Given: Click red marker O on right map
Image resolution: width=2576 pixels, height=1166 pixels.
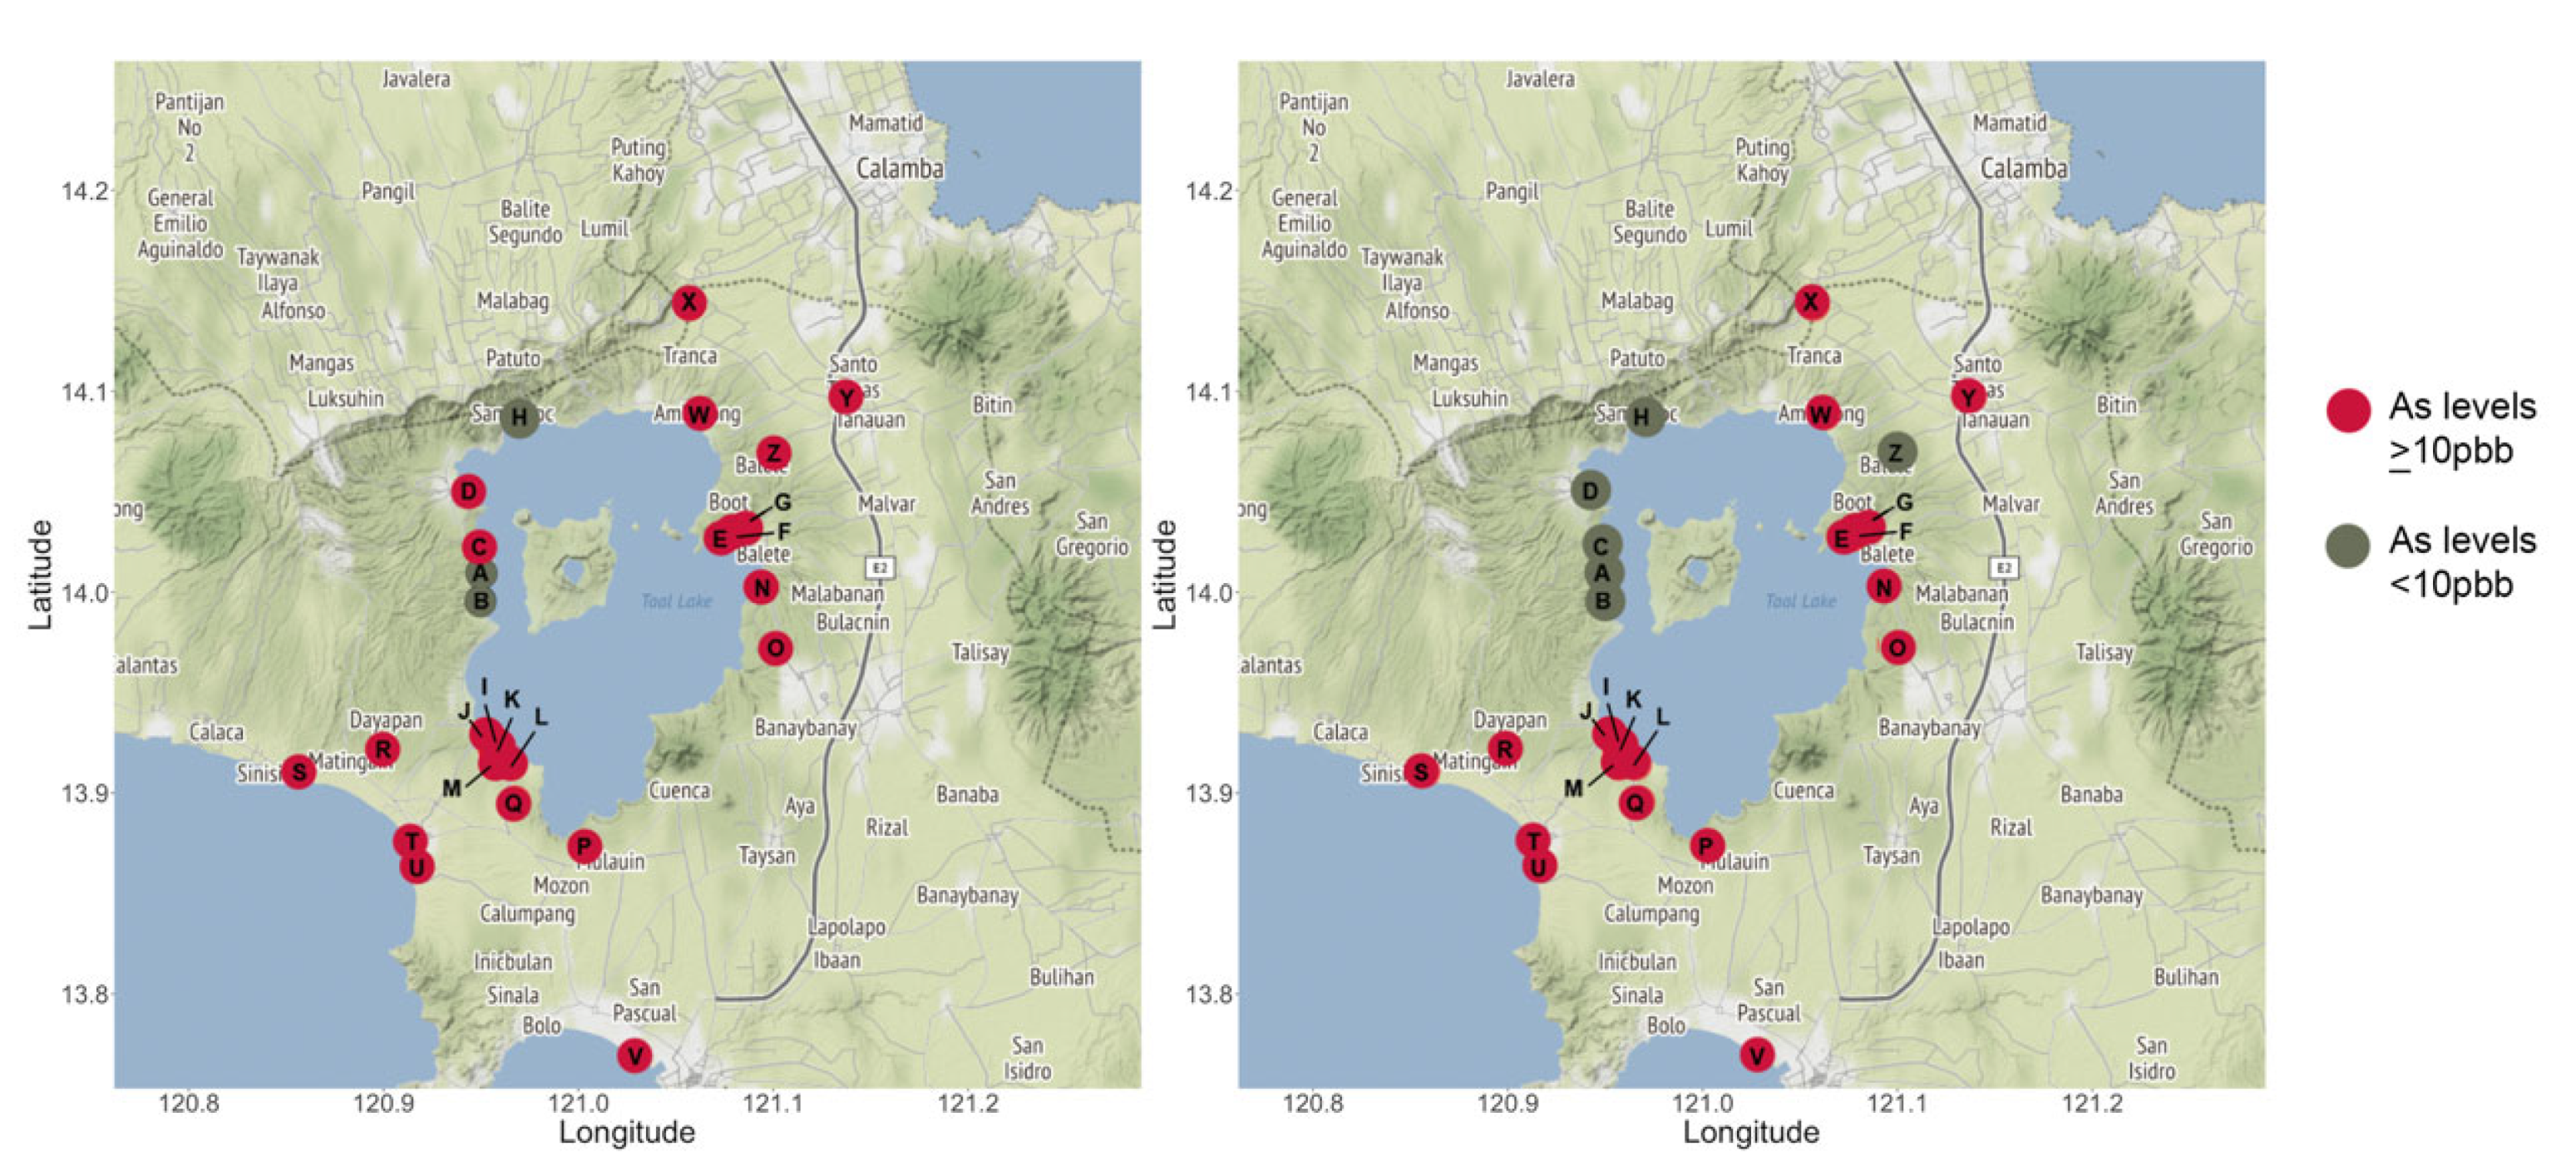Looking at the screenshot, I should [x=1897, y=647].
